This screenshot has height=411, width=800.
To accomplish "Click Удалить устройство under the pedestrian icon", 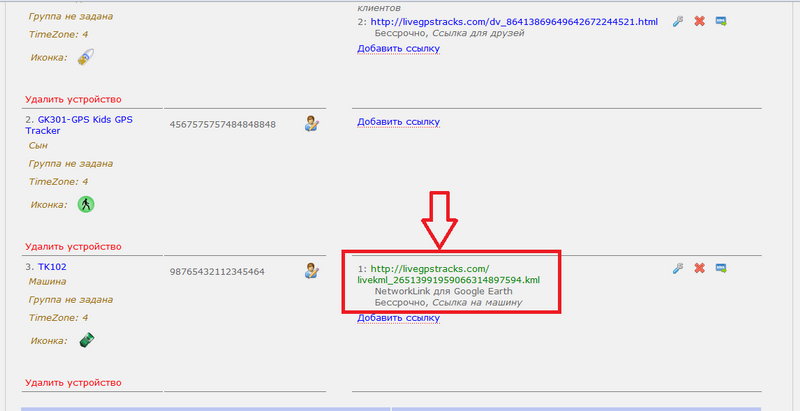I will pyautogui.click(x=73, y=247).
